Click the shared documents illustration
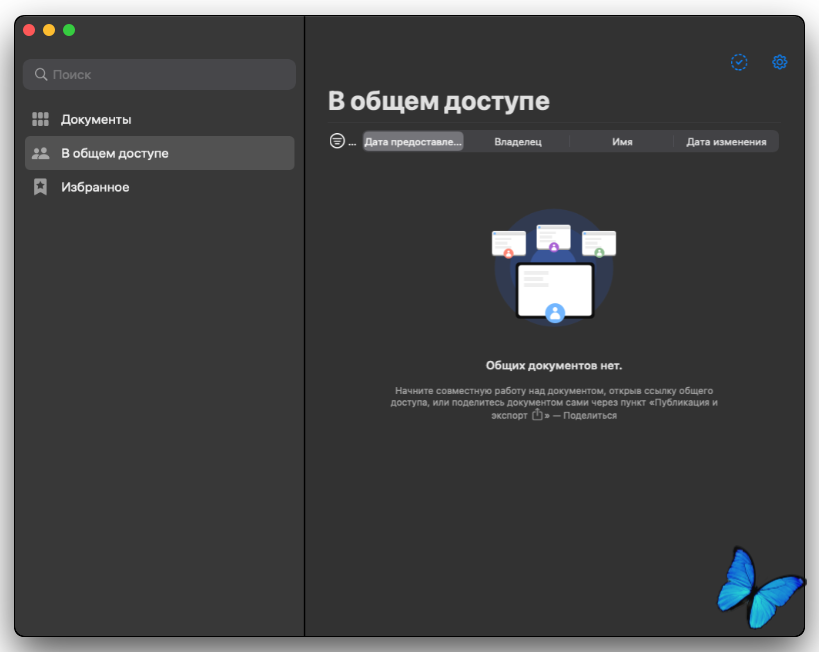The height and width of the screenshot is (652, 819). (x=554, y=268)
